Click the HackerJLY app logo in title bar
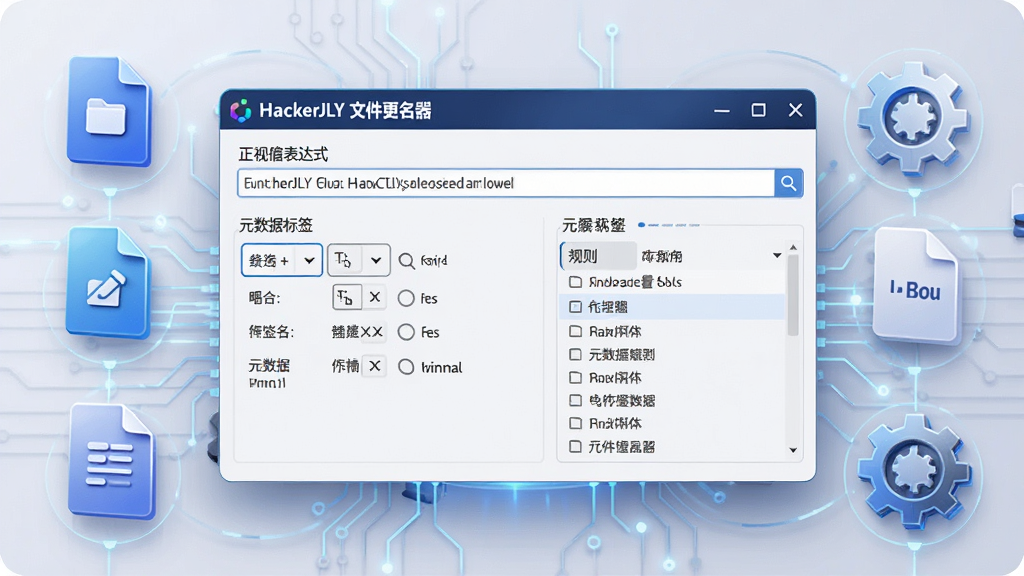The height and width of the screenshot is (576, 1024). 241,110
